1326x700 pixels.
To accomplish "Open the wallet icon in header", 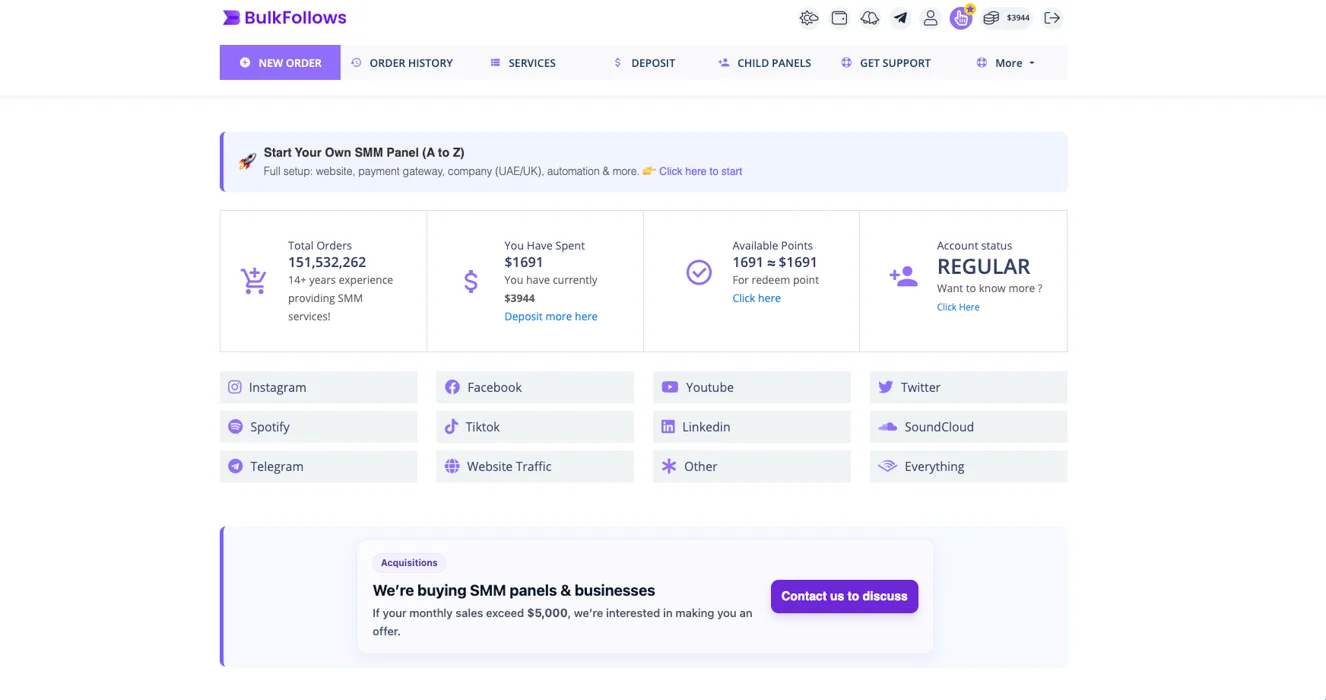I will point(839,18).
